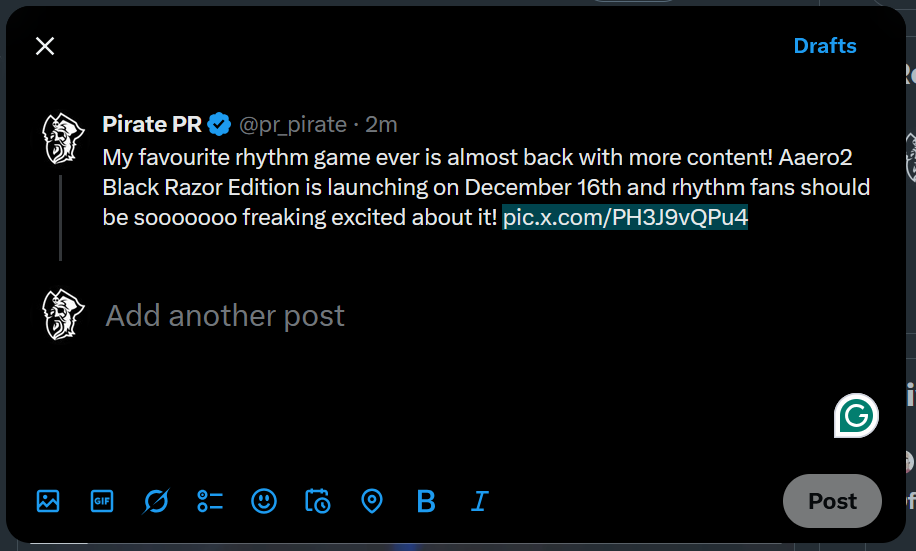Tag a location with pin icon
The width and height of the screenshot is (916, 551).
(372, 501)
